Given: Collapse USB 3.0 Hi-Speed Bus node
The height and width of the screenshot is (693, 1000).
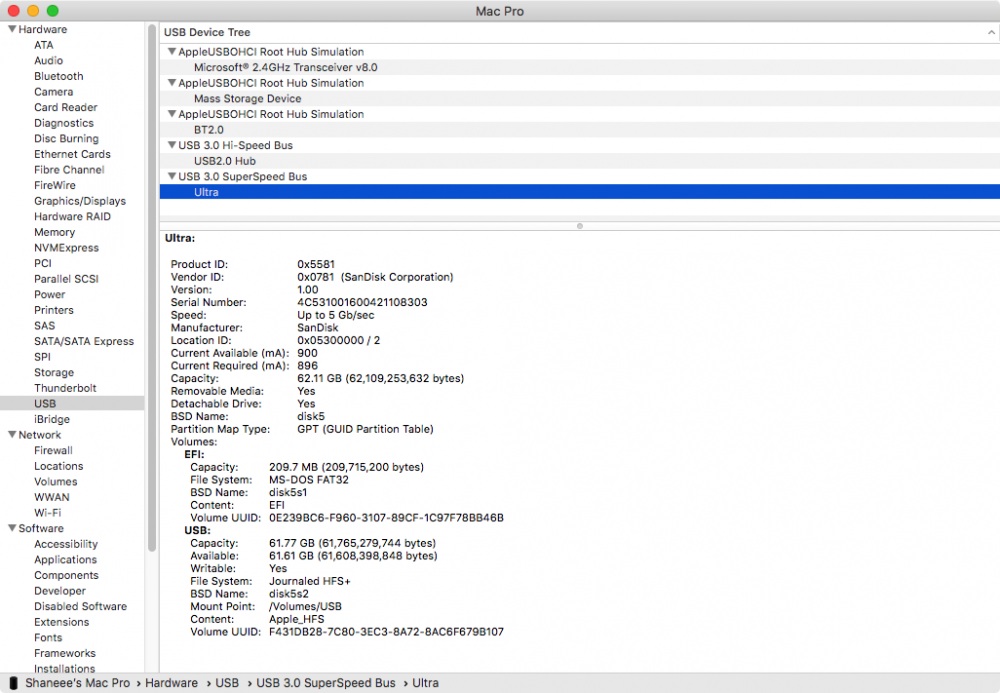Looking at the screenshot, I should (172, 145).
